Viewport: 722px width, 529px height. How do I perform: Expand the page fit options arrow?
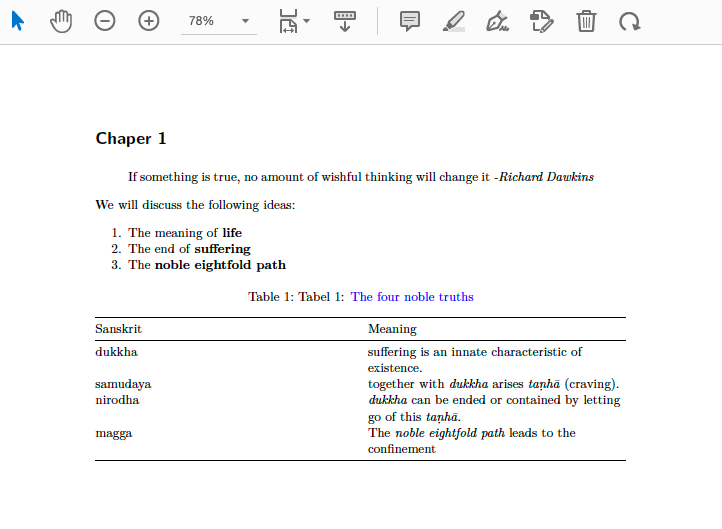(307, 21)
